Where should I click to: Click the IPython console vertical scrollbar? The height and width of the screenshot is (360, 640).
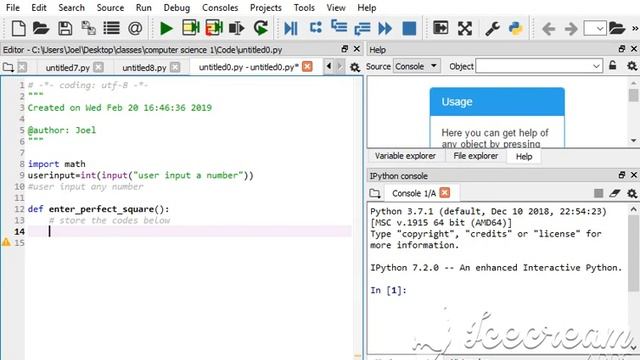(x=633, y=279)
